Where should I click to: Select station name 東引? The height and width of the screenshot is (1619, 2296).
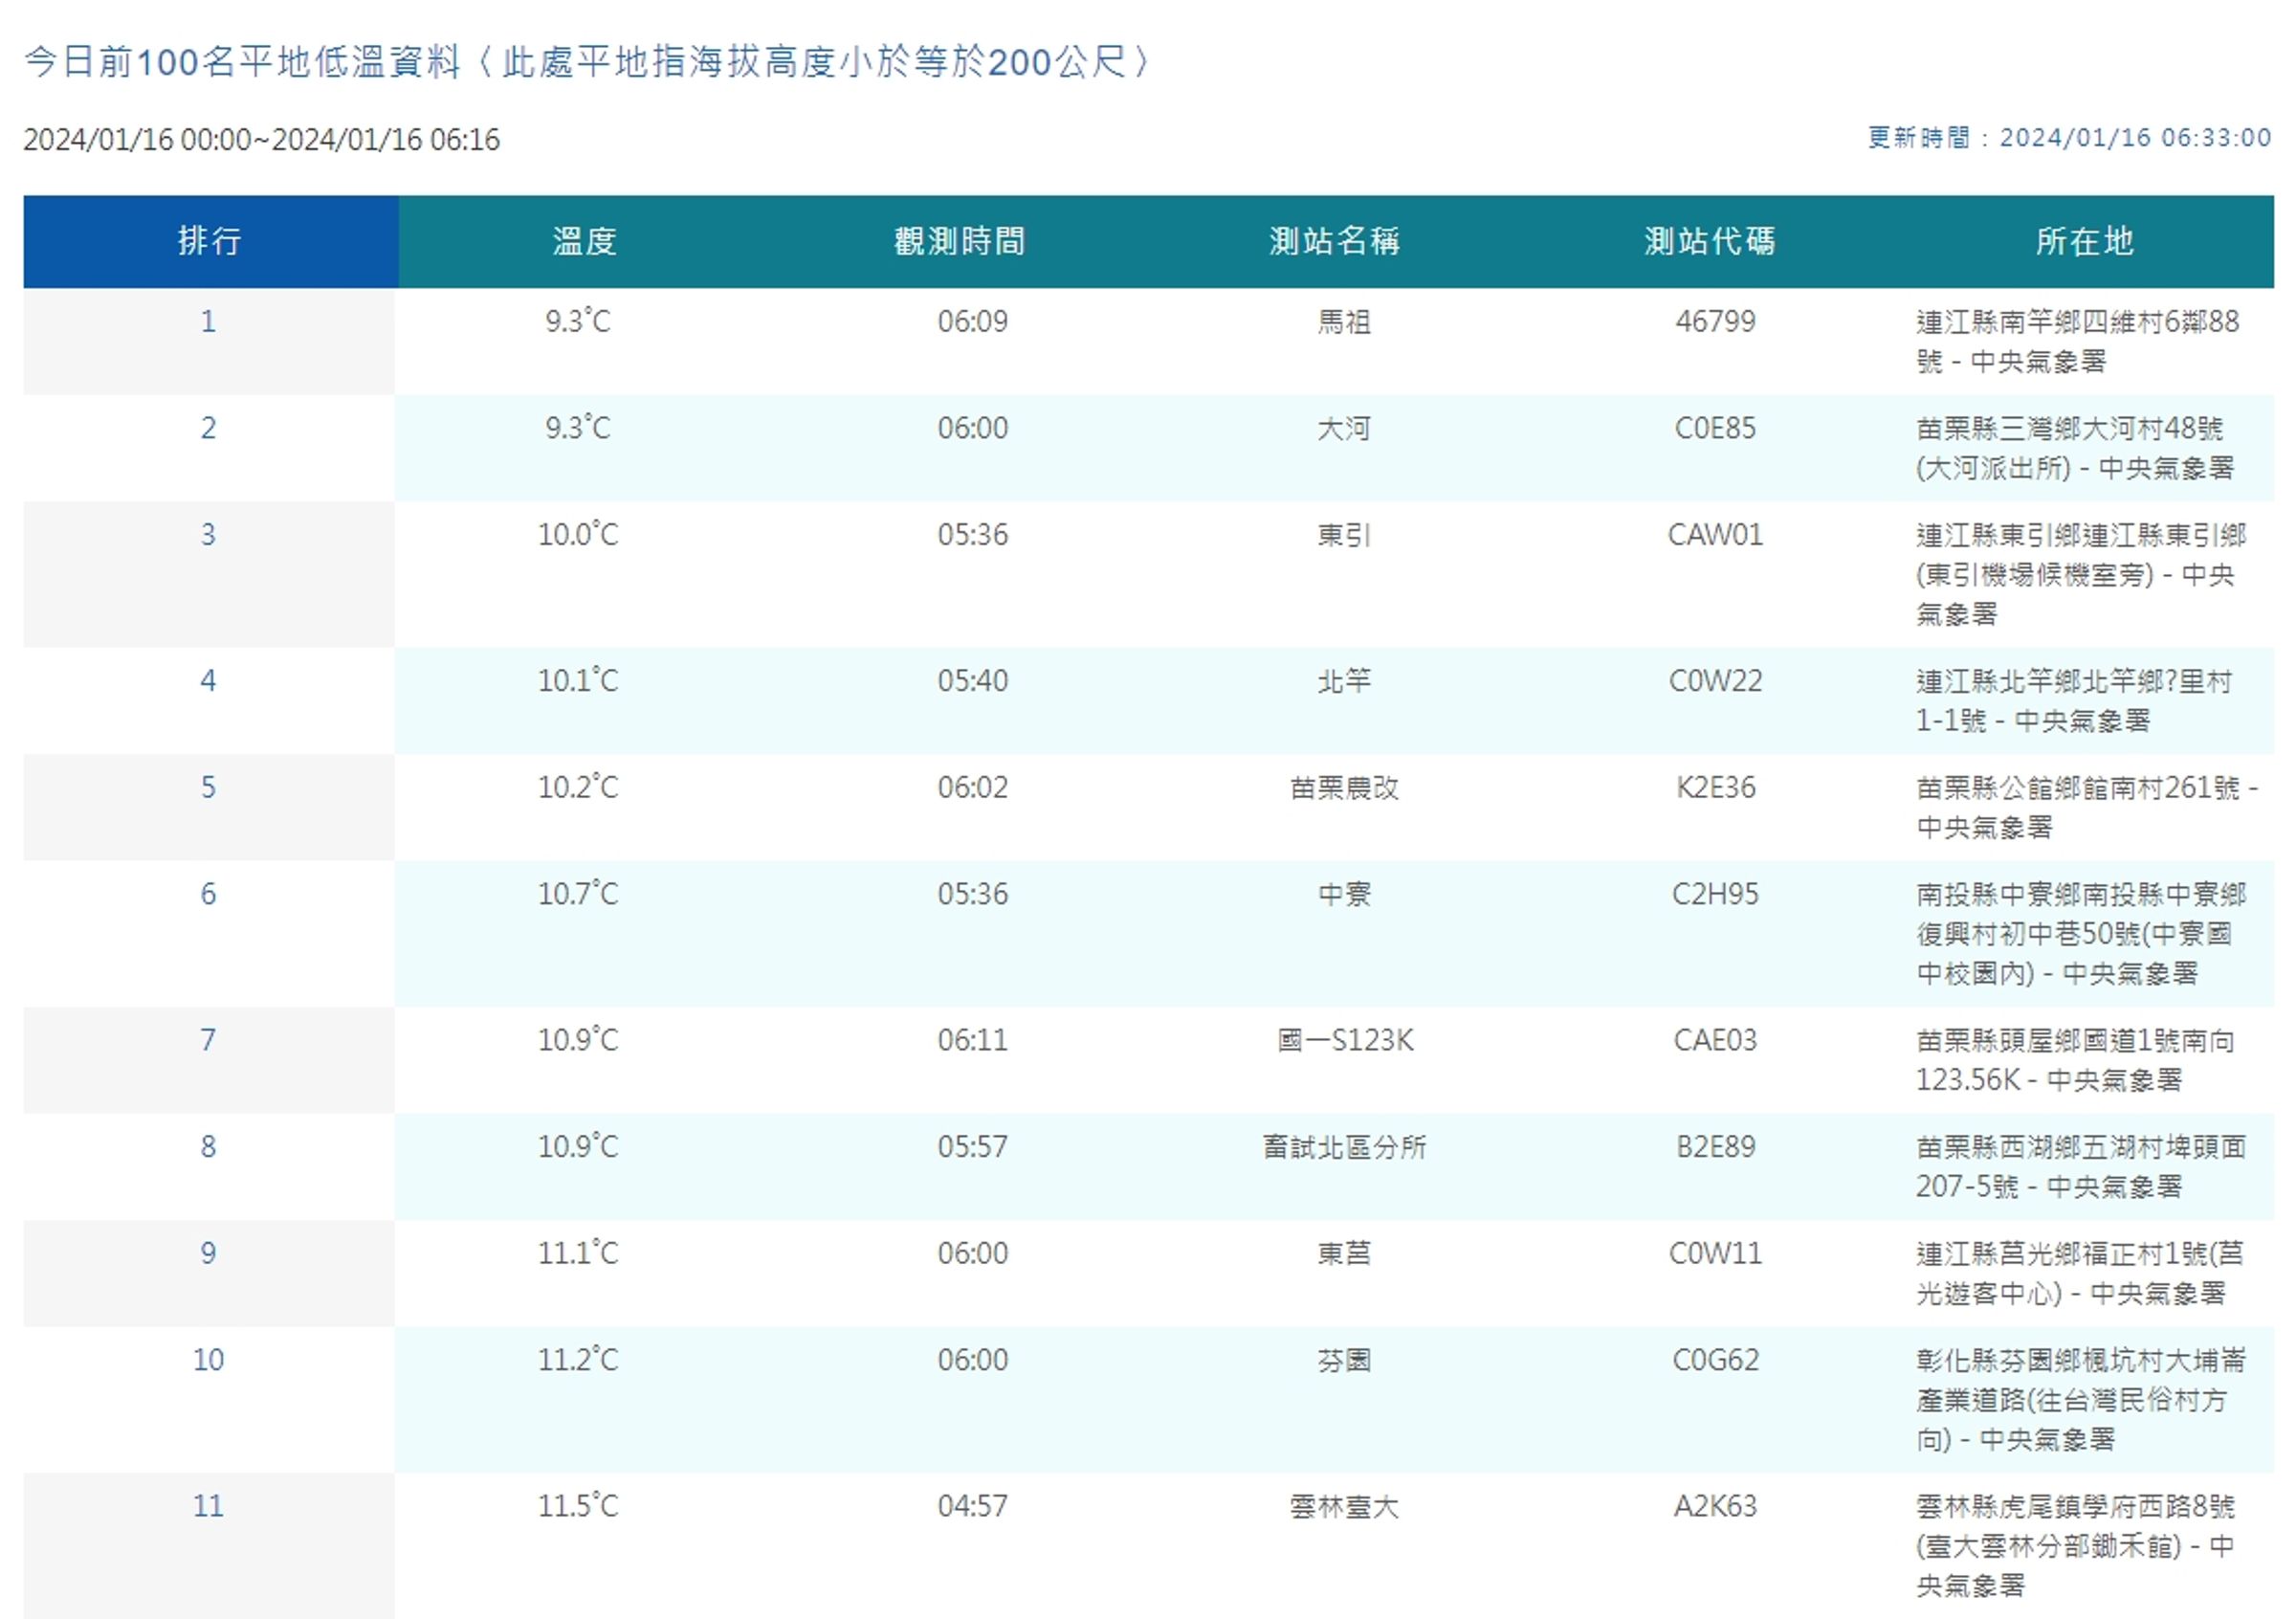pos(1344,536)
